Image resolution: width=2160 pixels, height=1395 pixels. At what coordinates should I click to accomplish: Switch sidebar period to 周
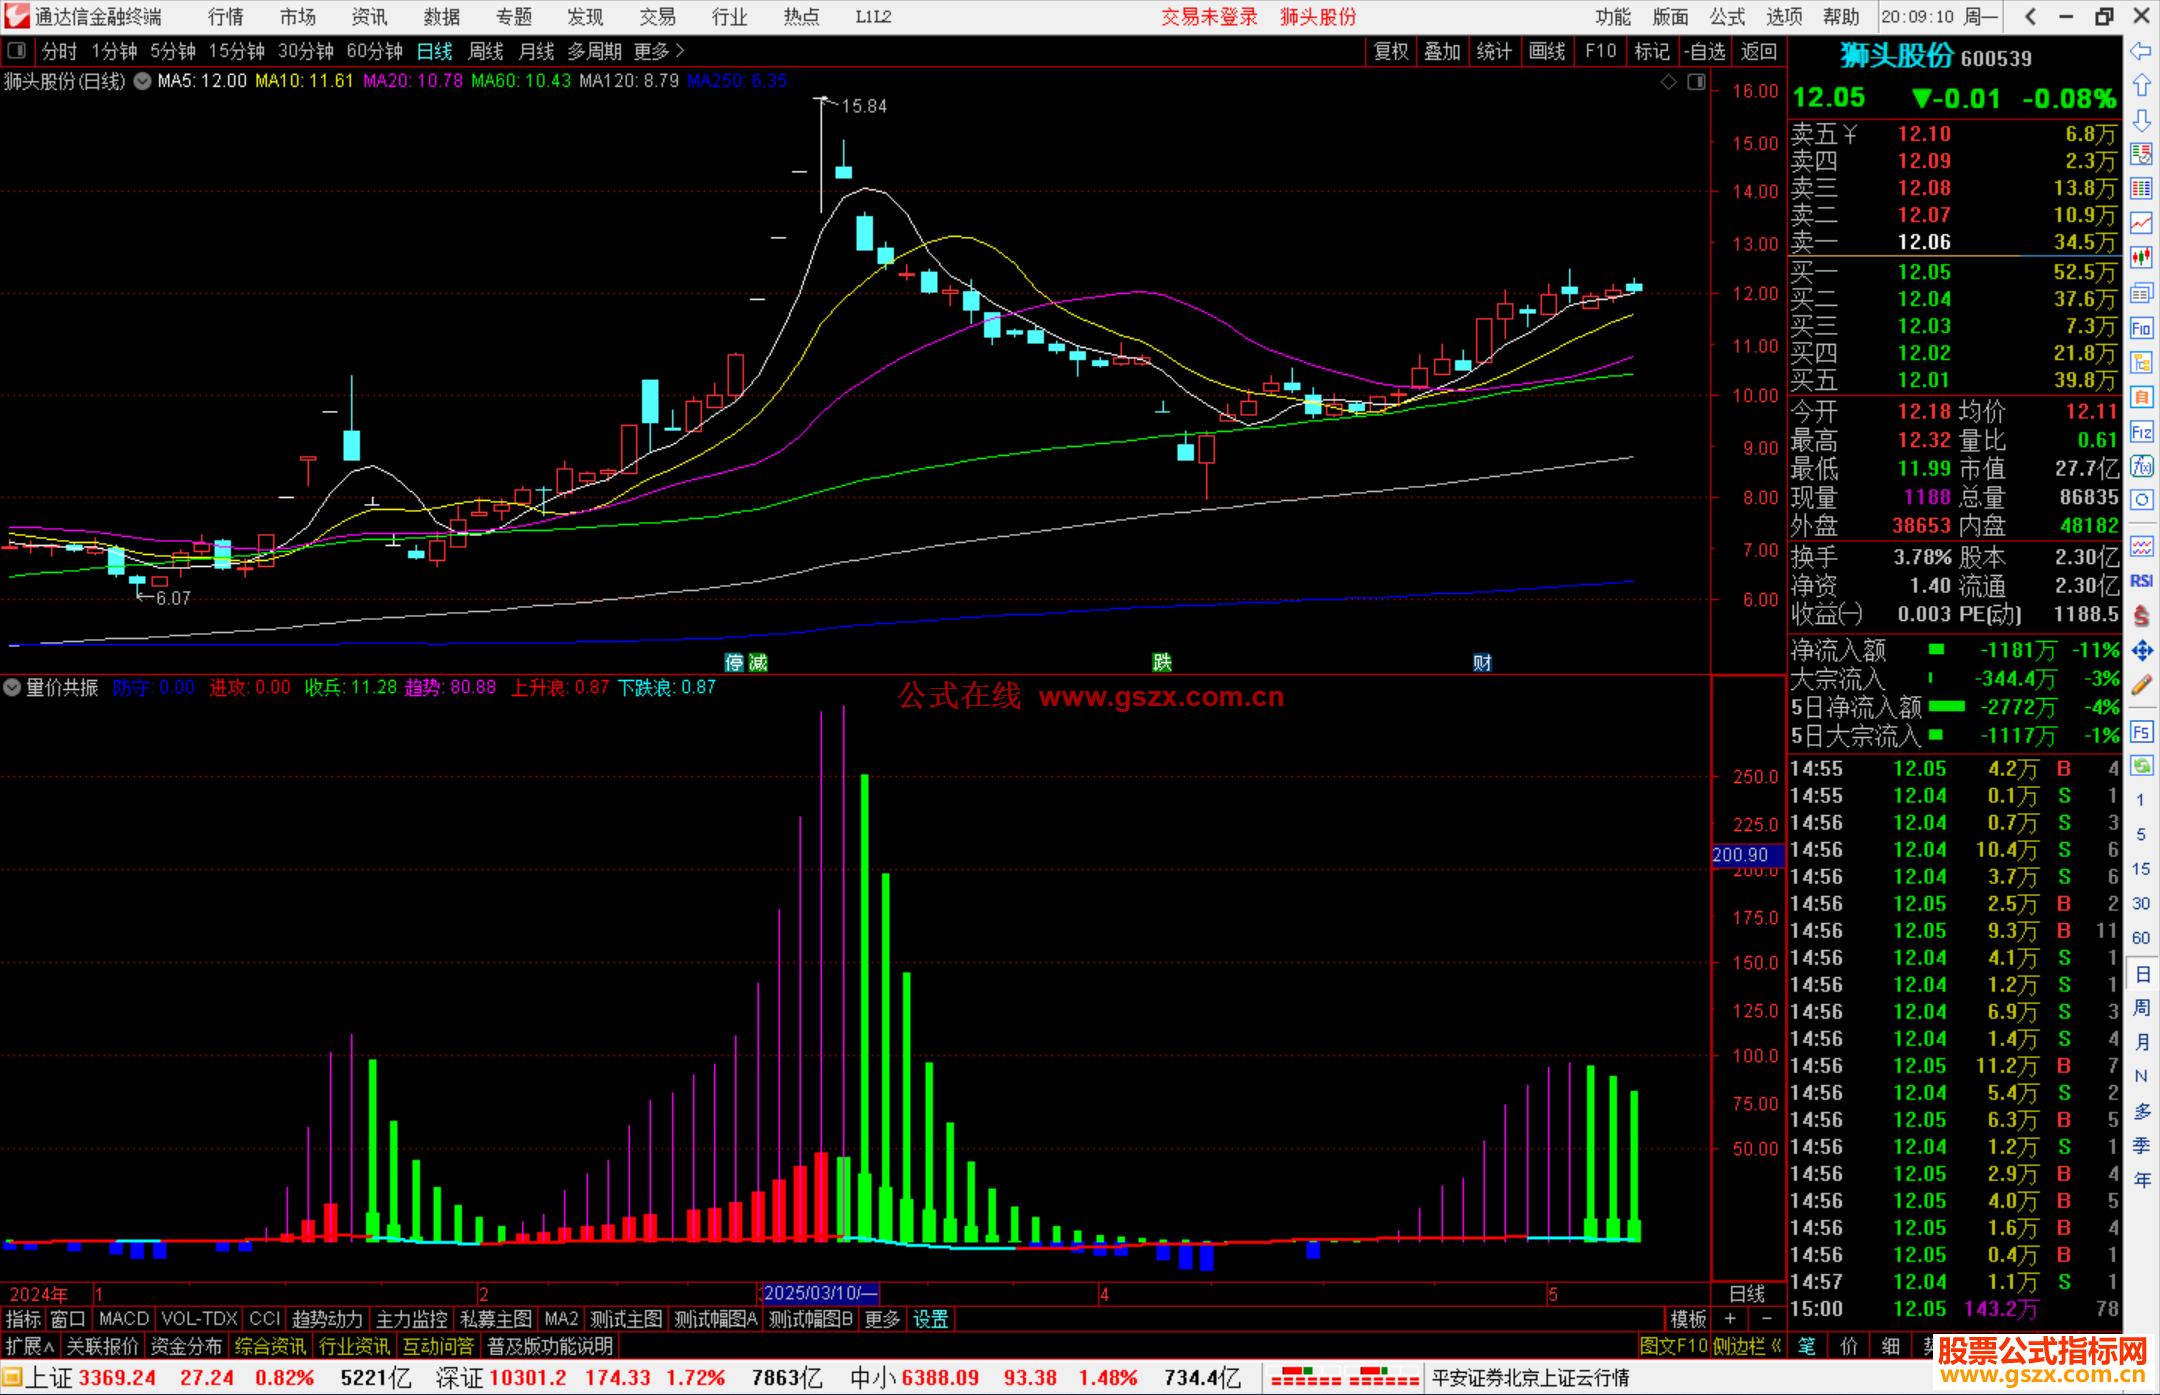[x=2141, y=1008]
